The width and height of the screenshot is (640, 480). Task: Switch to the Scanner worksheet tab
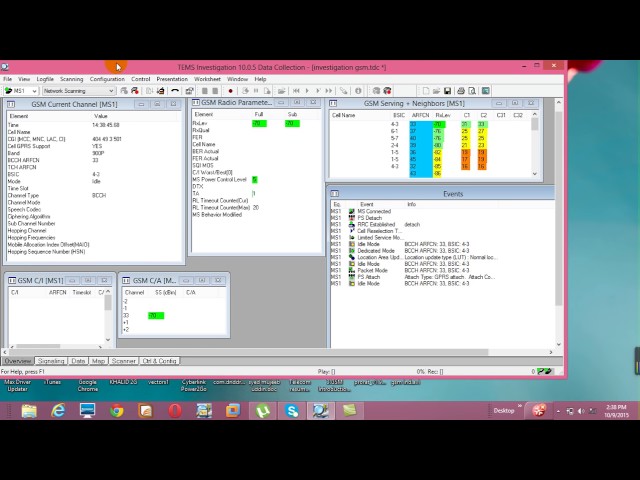(124, 361)
